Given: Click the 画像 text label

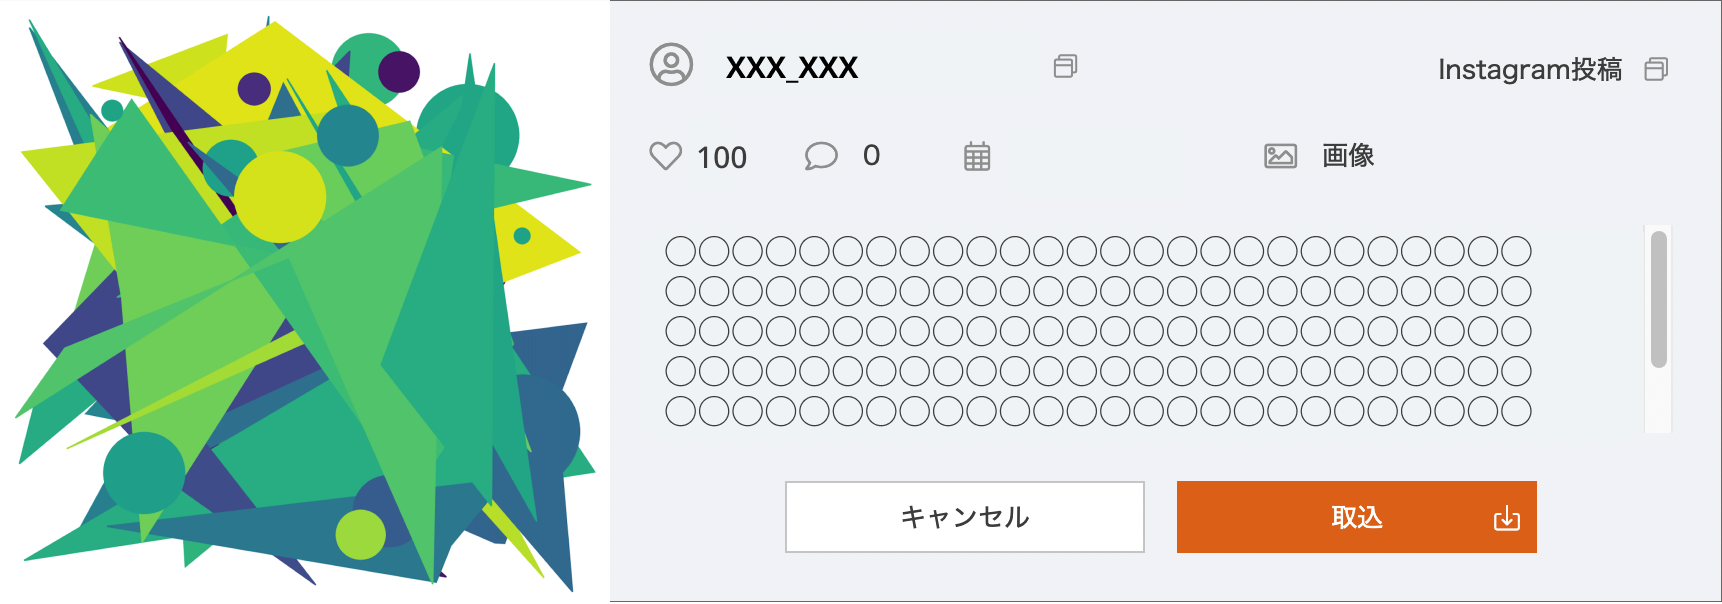Looking at the screenshot, I should pyautogui.click(x=1348, y=156).
